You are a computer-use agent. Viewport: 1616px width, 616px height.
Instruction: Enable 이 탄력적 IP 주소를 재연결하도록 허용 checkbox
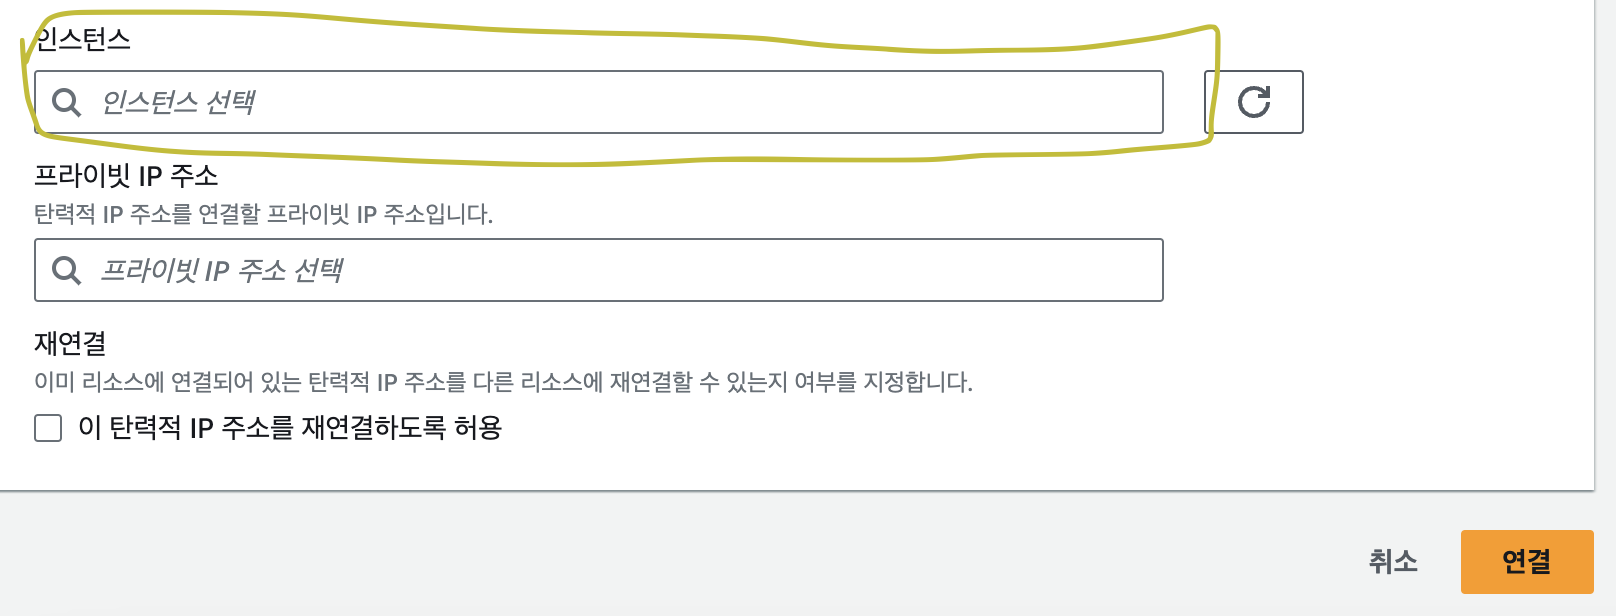click(48, 428)
